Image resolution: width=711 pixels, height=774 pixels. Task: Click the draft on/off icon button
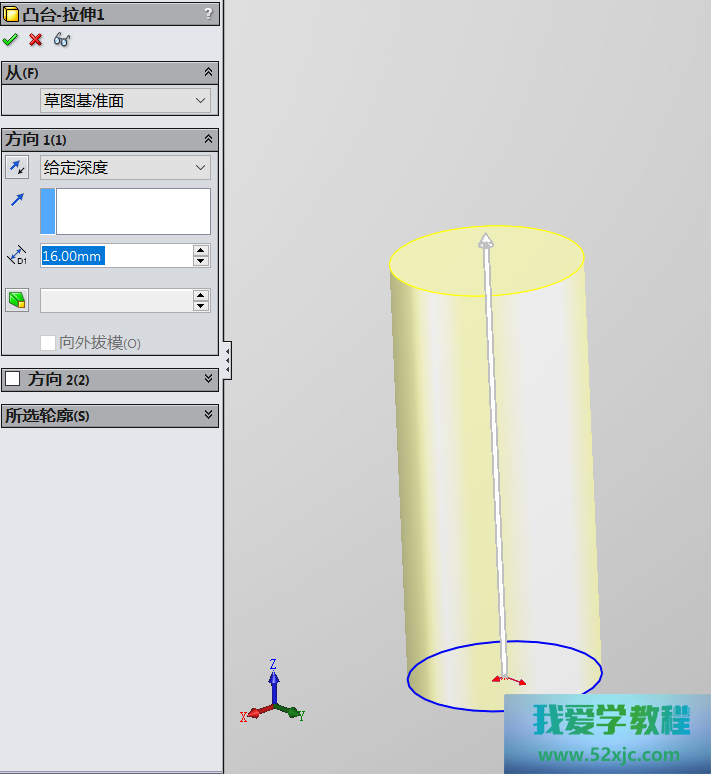[x=17, y=300]
